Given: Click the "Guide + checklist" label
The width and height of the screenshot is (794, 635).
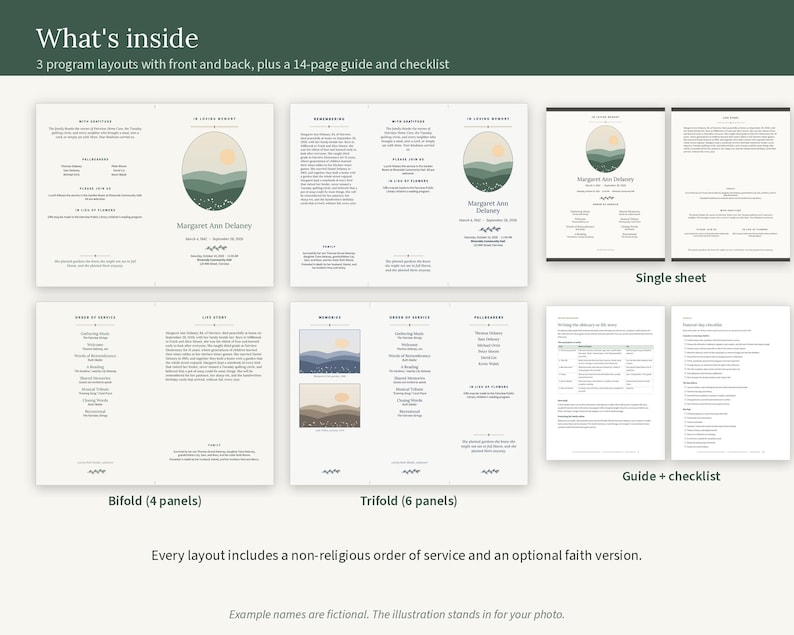Looking at the screenshot, I should tap(671, 476).
